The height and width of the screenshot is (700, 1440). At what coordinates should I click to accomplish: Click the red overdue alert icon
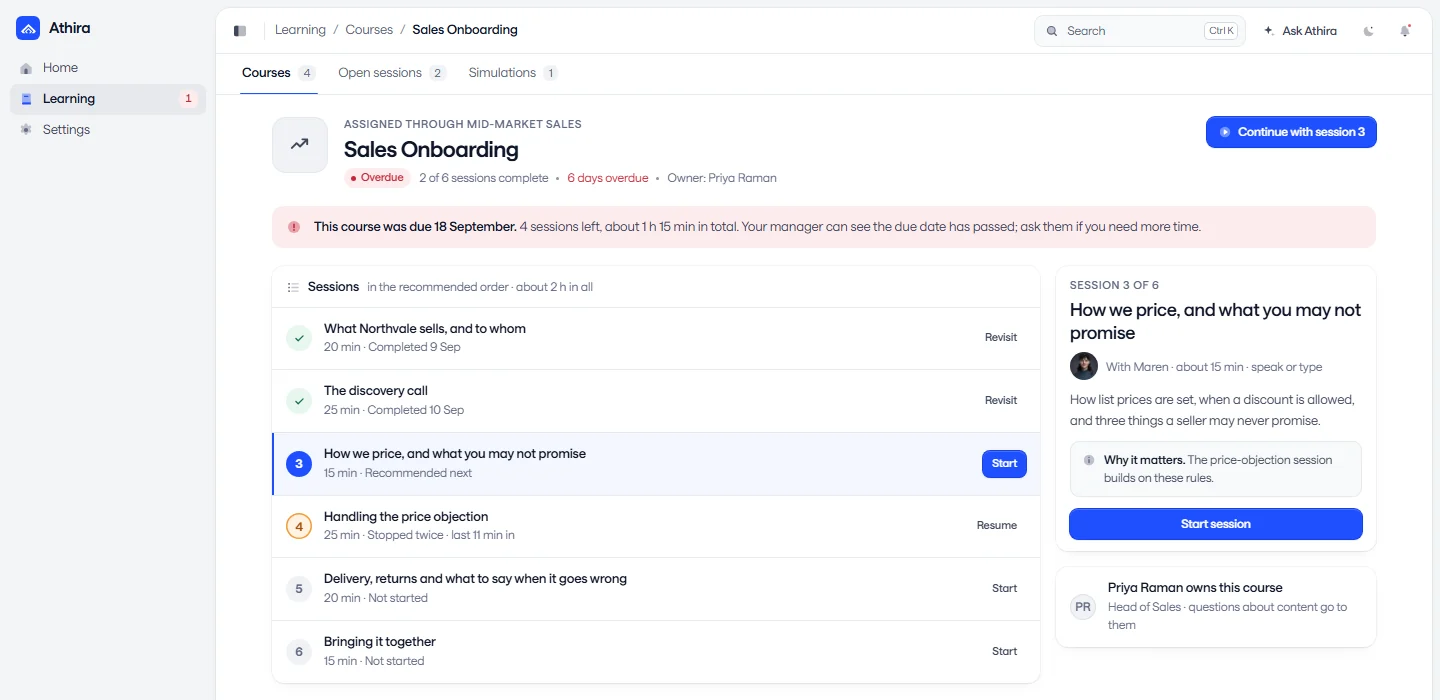pyautogui.click(x=294, y=227)
